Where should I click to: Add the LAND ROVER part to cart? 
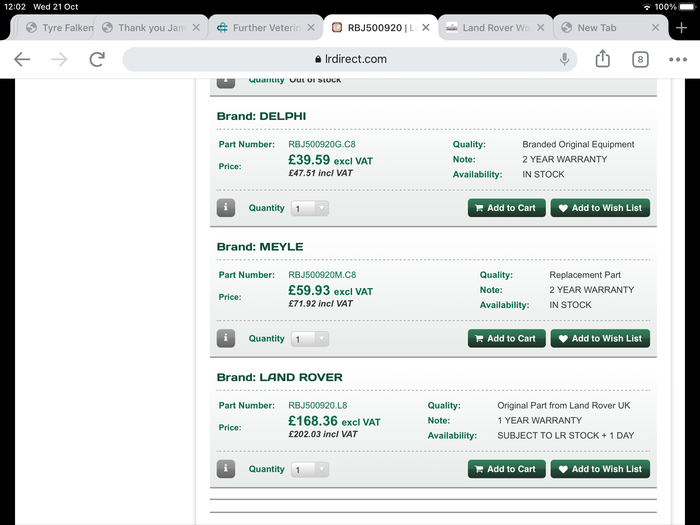coord(506,469)
